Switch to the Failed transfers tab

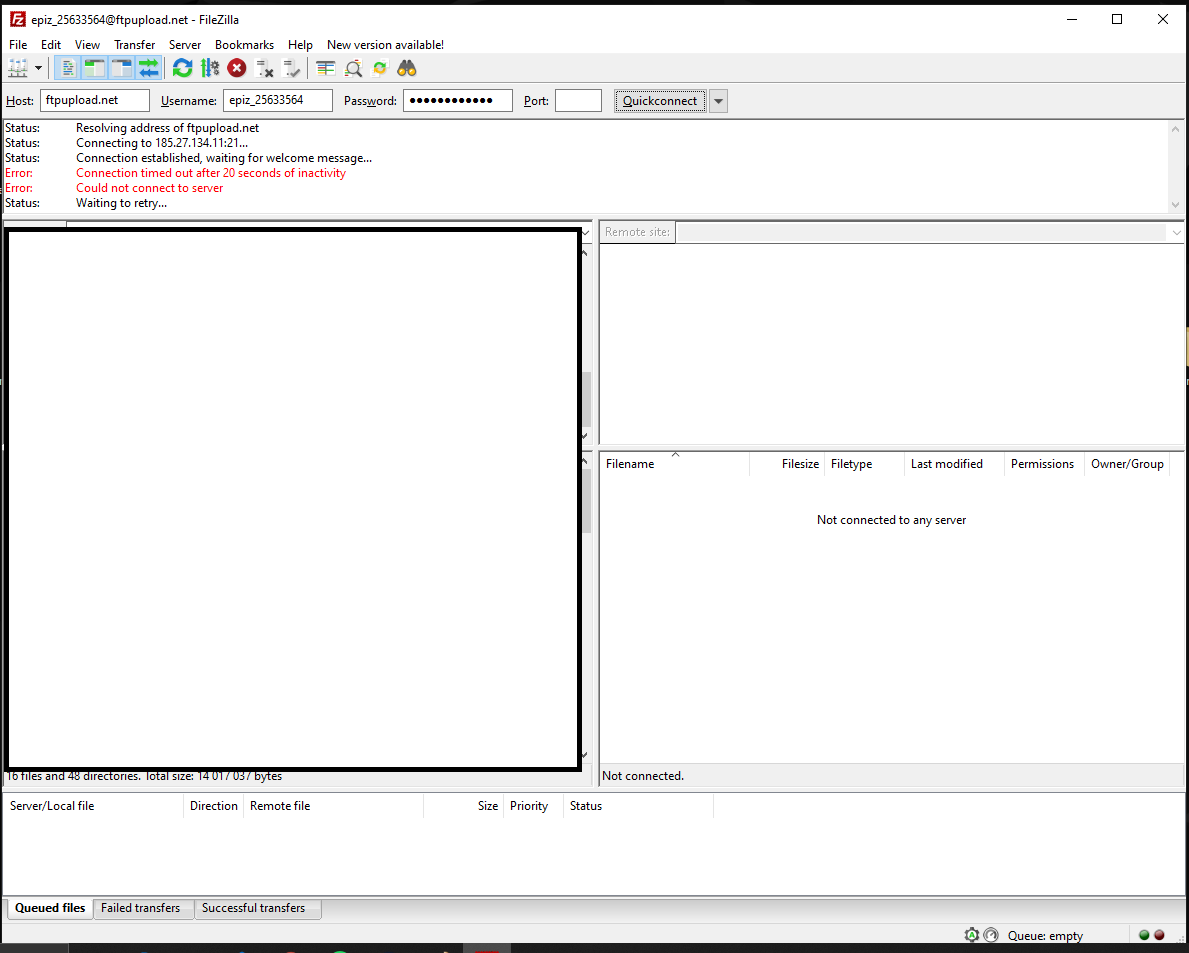pyautogui.click(x=140, y=908)
